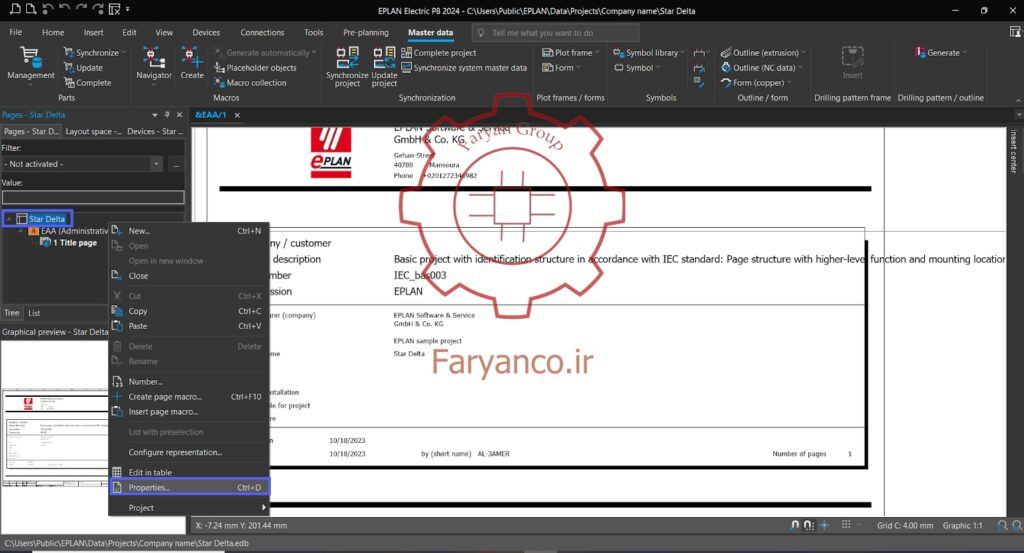Viewport: 1024px width, 553px height.
Task: Click the Navigator macro icon
Action: [153, 63]
